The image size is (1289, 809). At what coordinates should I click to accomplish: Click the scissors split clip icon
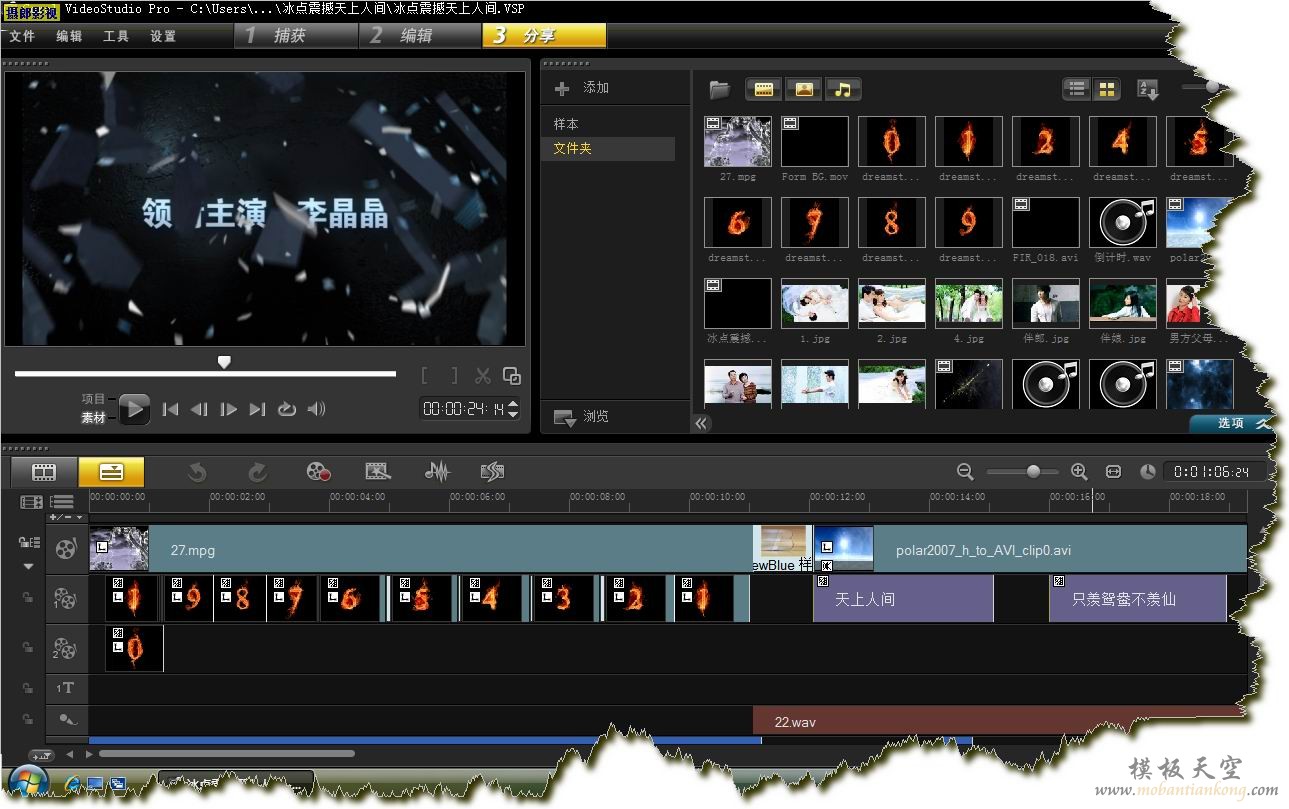483,376
